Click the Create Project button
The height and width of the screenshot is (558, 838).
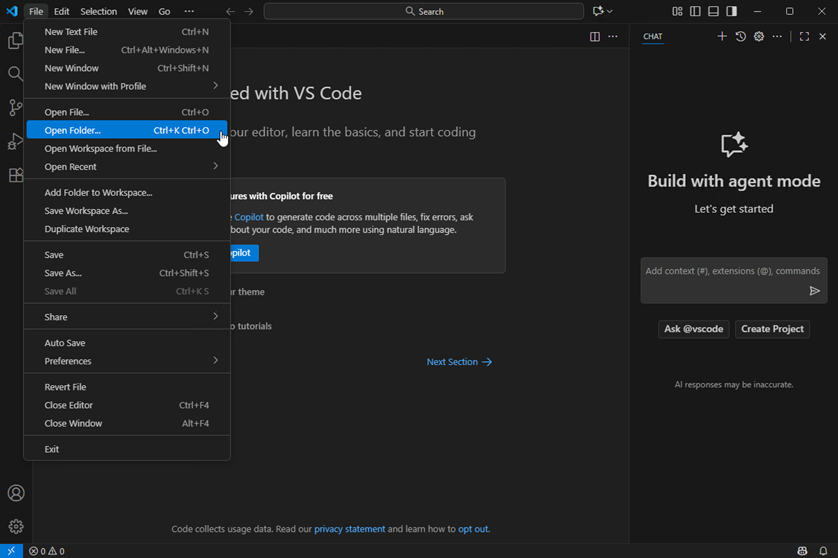tap(772, 329)
